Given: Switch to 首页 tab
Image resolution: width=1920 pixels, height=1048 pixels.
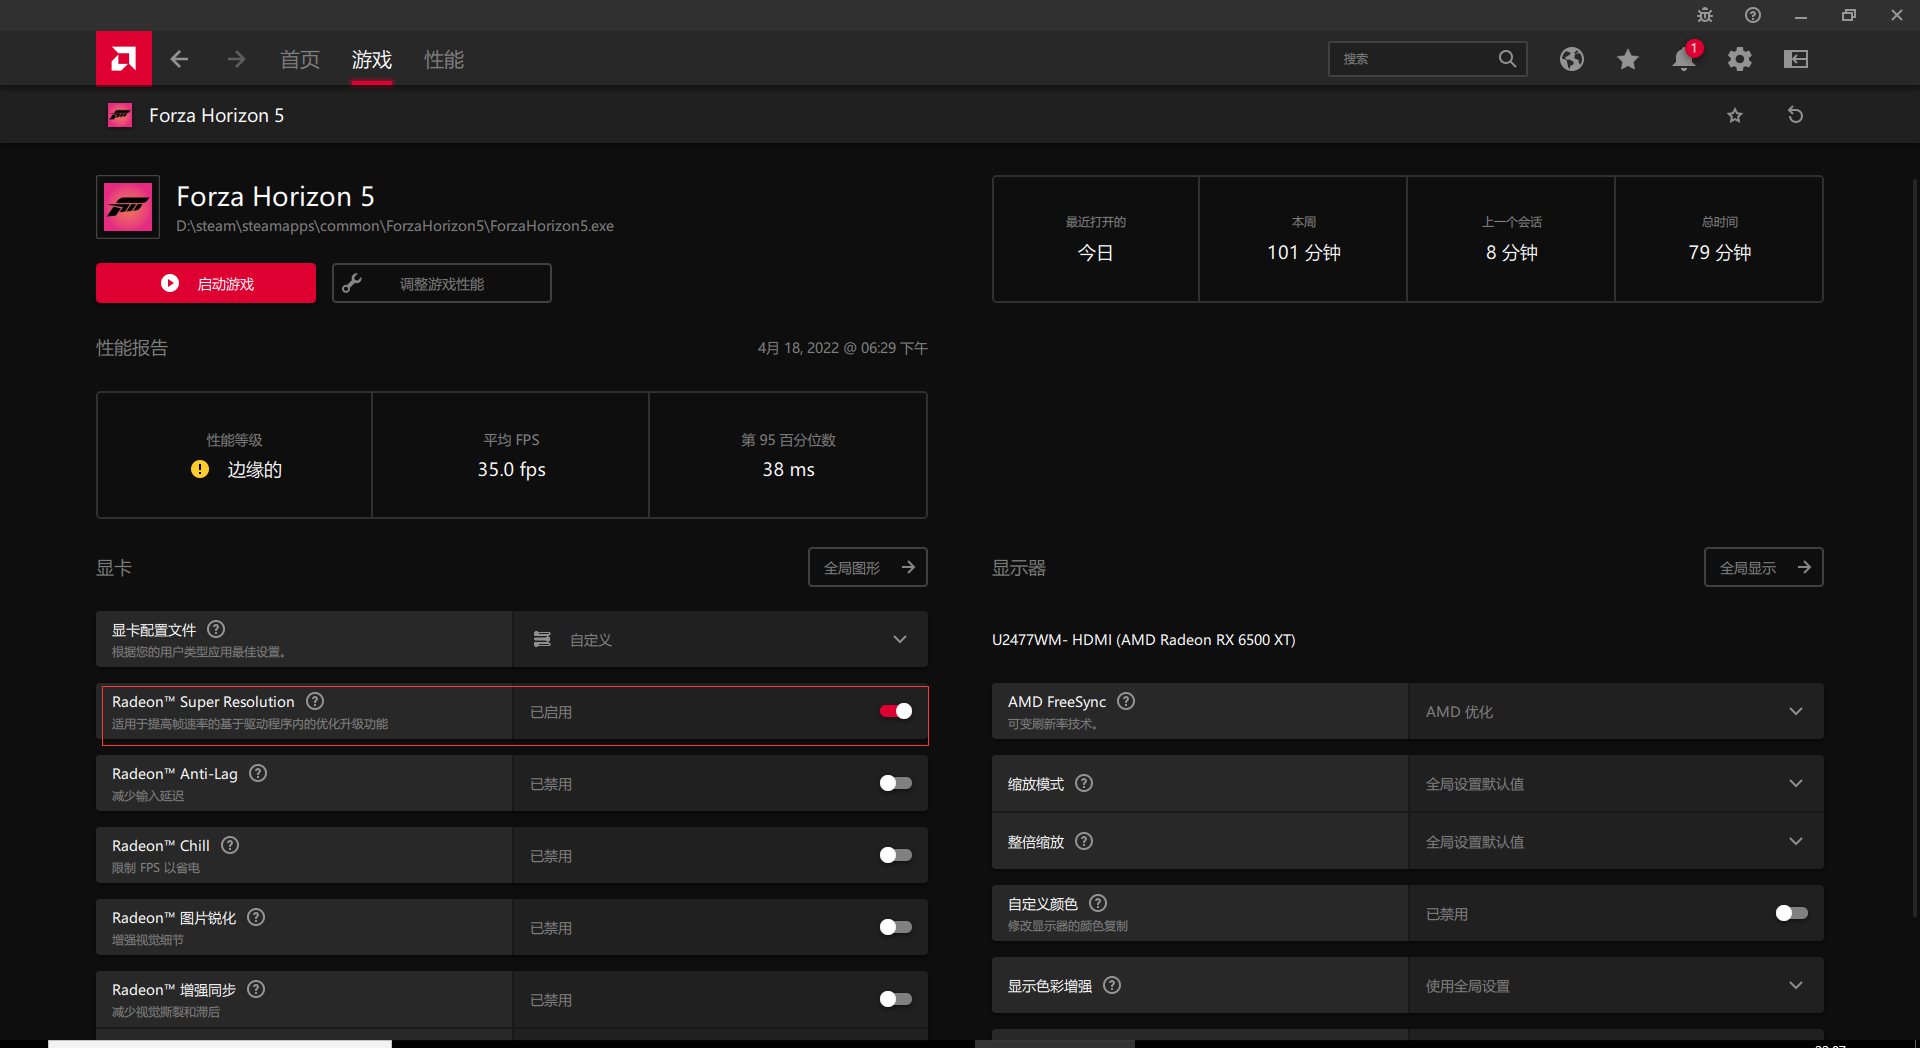Looking at the screenshot, I should (x=300, y=60).
